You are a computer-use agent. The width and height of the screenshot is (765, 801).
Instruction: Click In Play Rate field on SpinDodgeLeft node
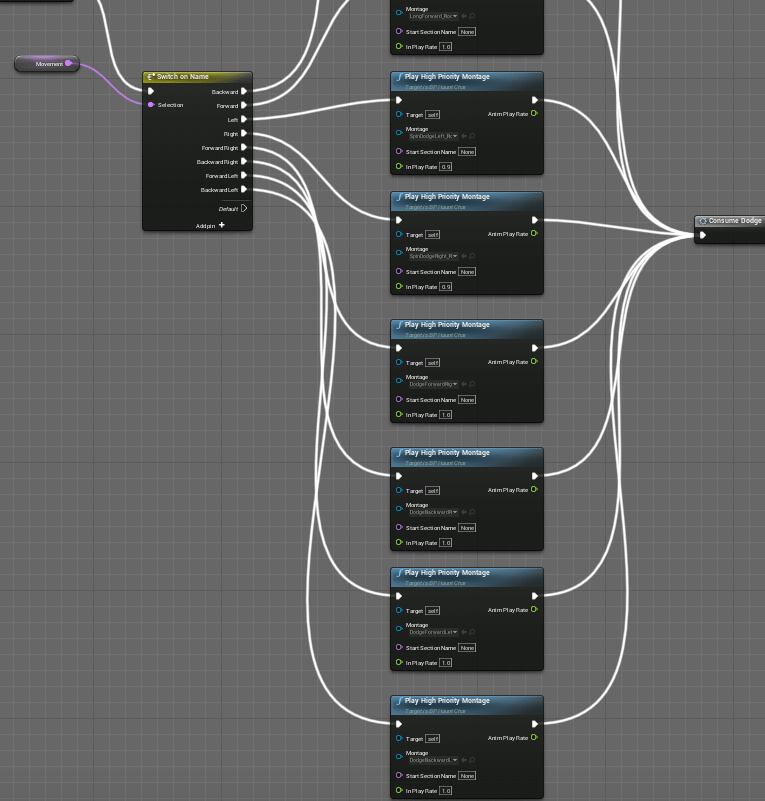click(445, 167)
